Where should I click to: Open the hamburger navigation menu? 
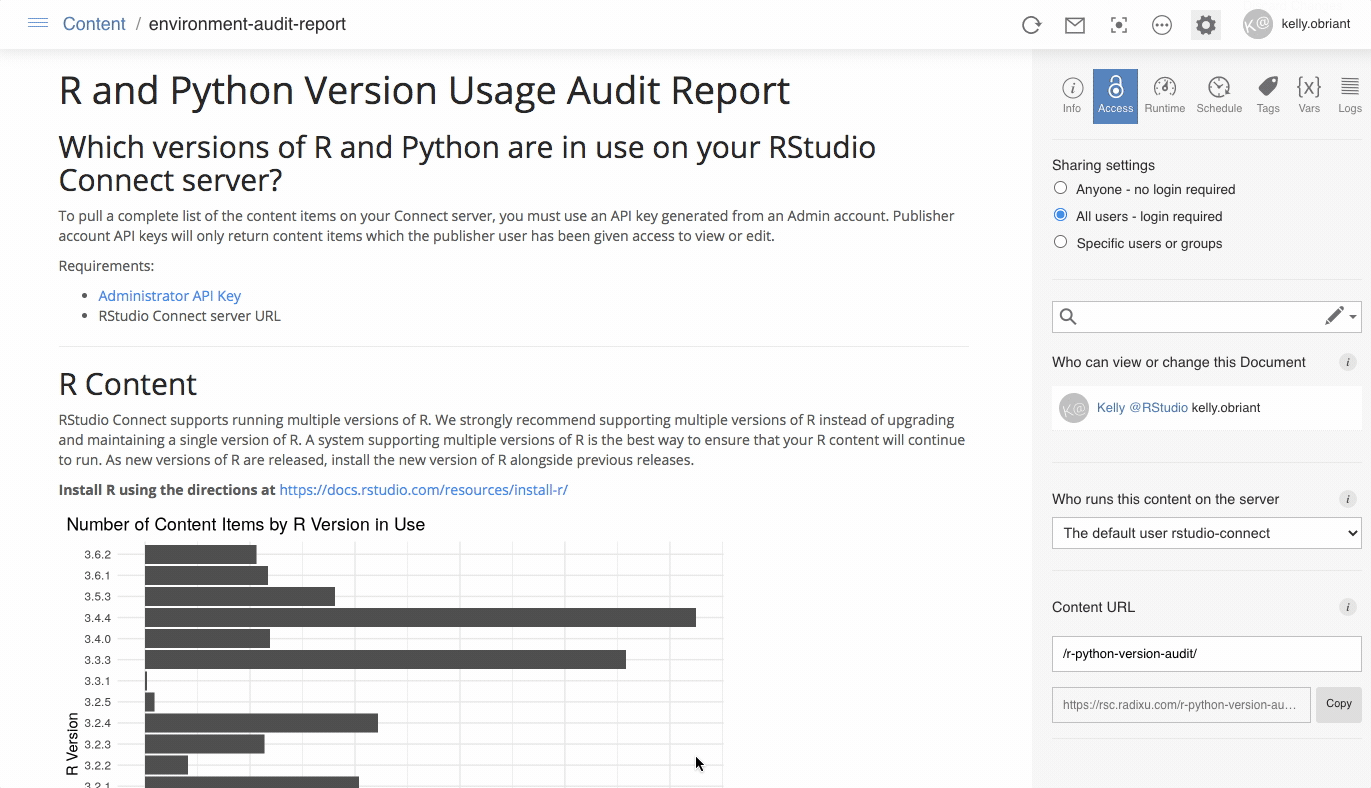coord(38,23)
